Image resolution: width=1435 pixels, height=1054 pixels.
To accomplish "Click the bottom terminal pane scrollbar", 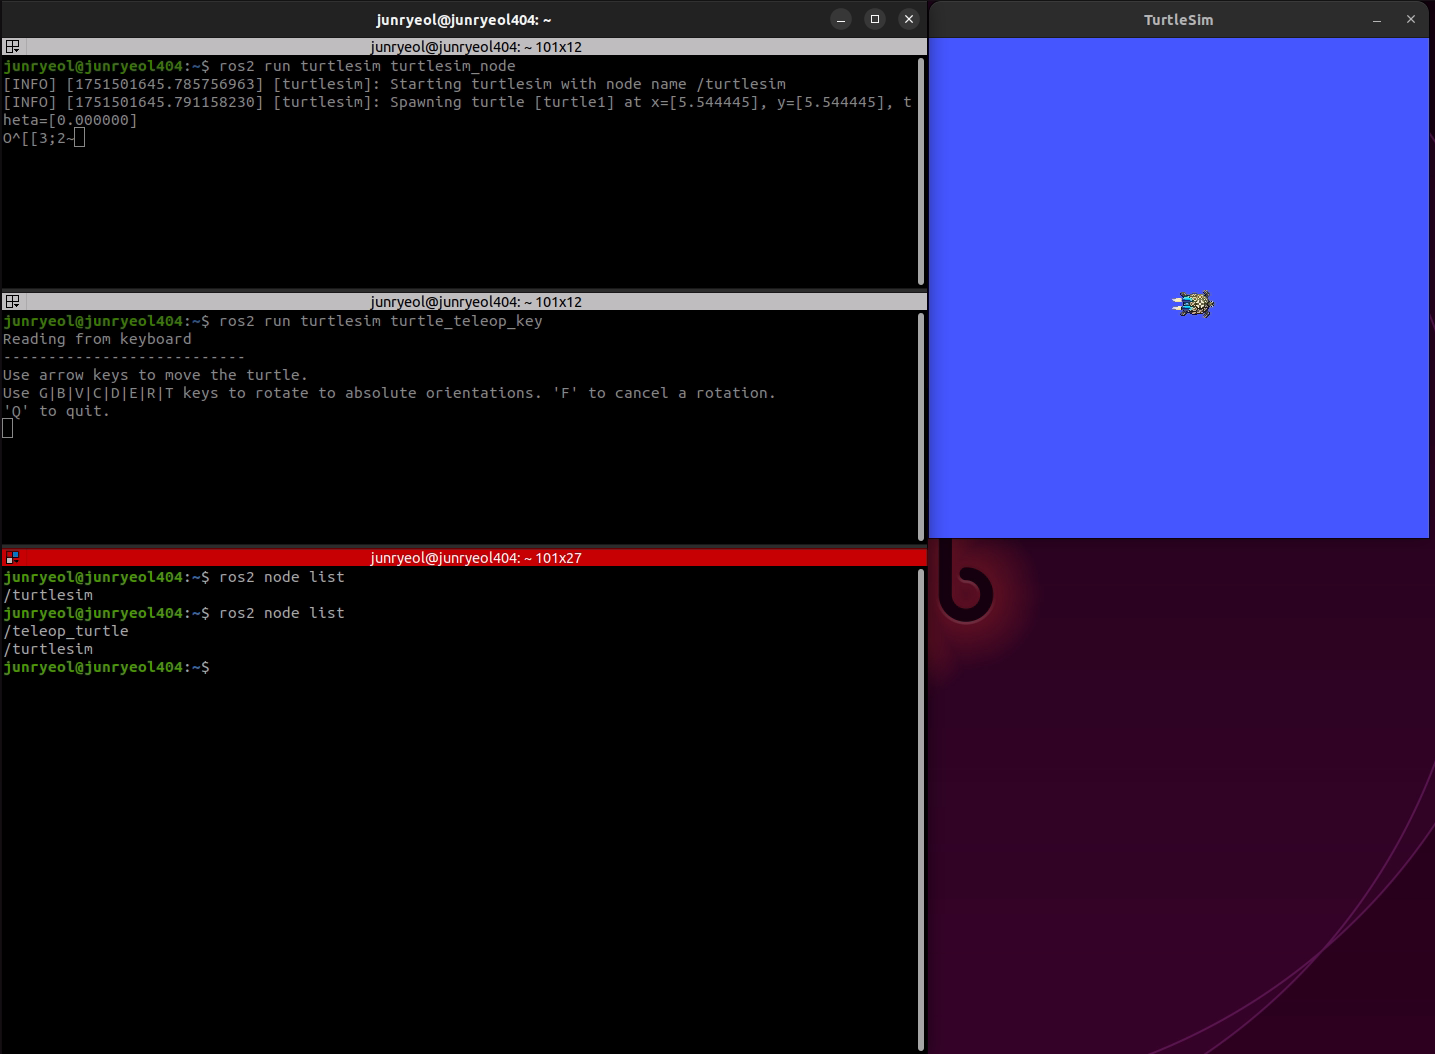I will point(921,810).
